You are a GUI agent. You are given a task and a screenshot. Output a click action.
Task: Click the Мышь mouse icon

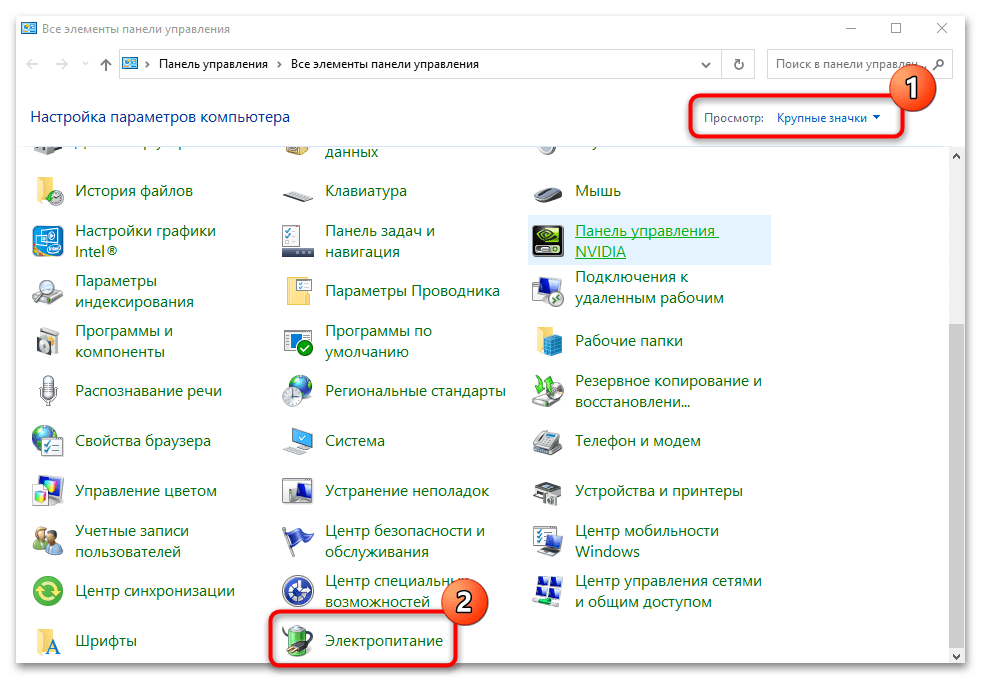pyautogui.click(x=548, y=194)
